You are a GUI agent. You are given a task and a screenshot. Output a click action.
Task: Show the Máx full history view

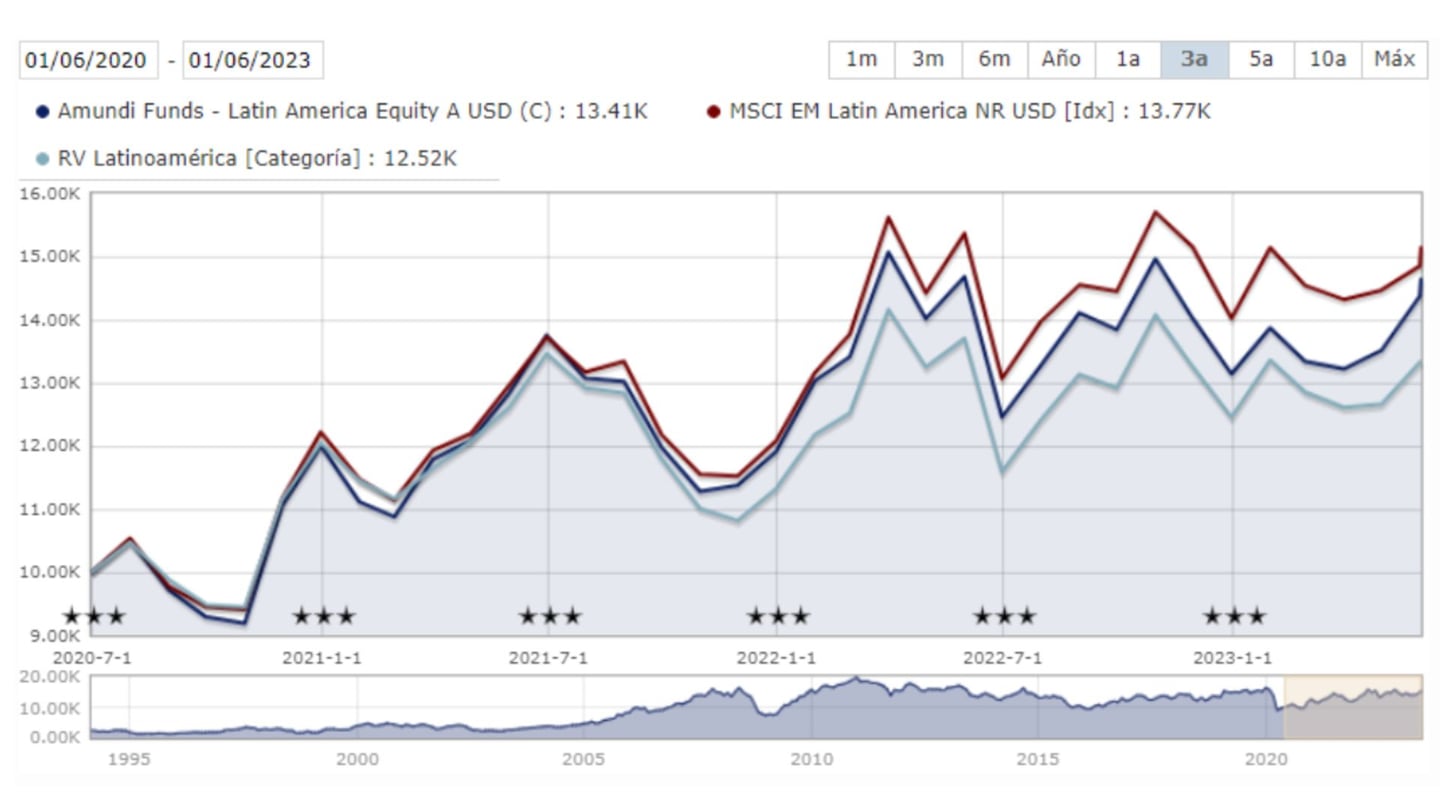[1397, 59]
